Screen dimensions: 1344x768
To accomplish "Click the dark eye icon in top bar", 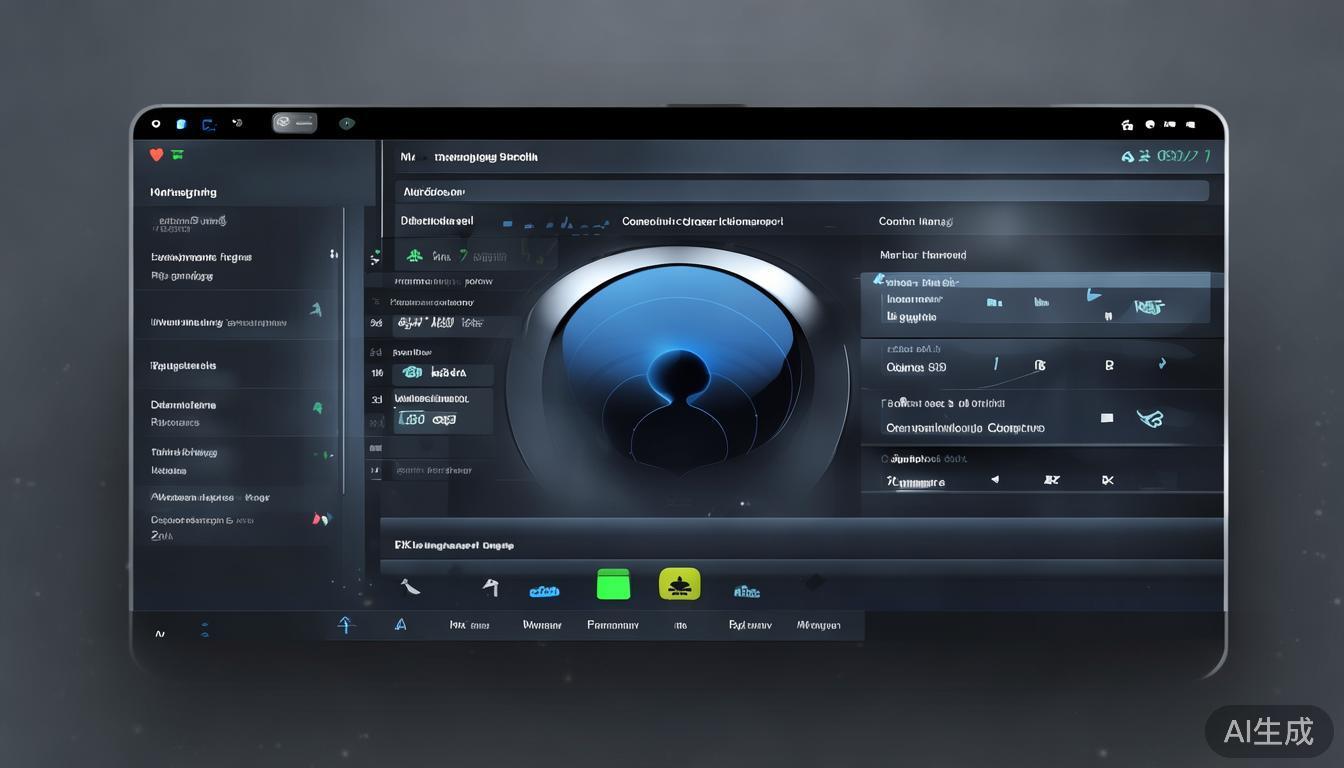I will coord(346,124).
